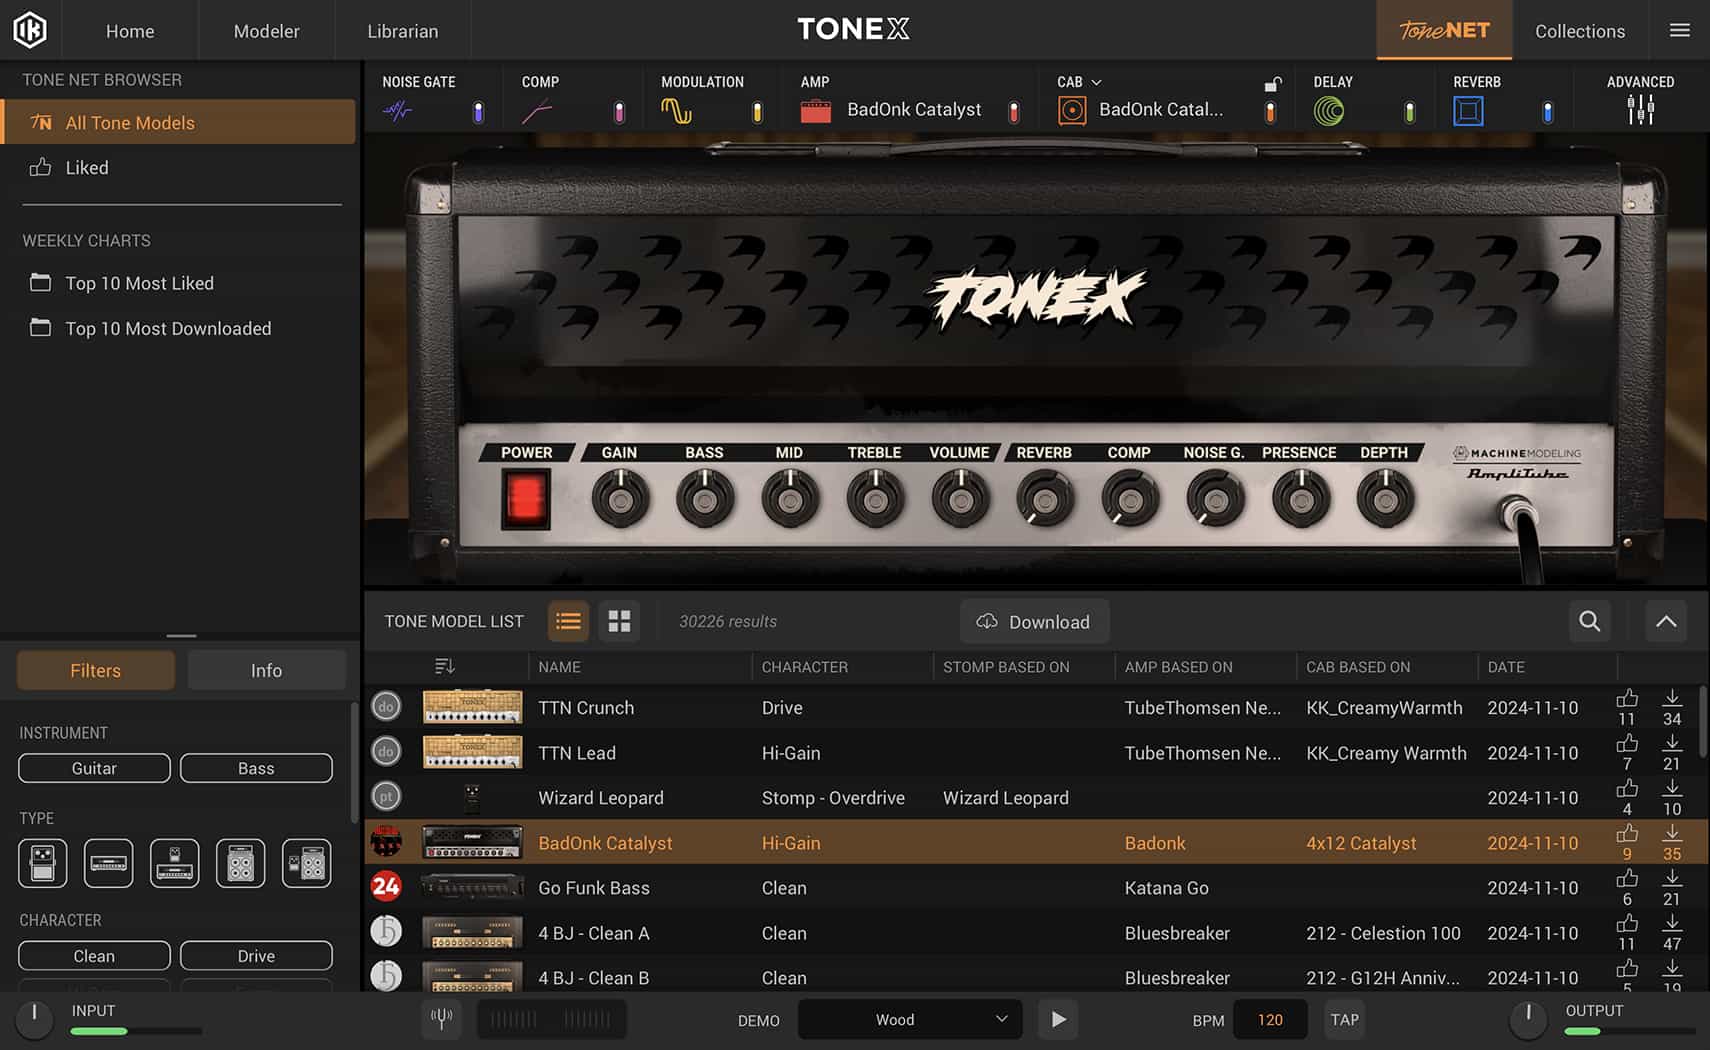Image resolution: width=1710 pixels, height=1050 pixels.
Task: Open the search in the Tone Model list
Action: (x=1589, y=621)
